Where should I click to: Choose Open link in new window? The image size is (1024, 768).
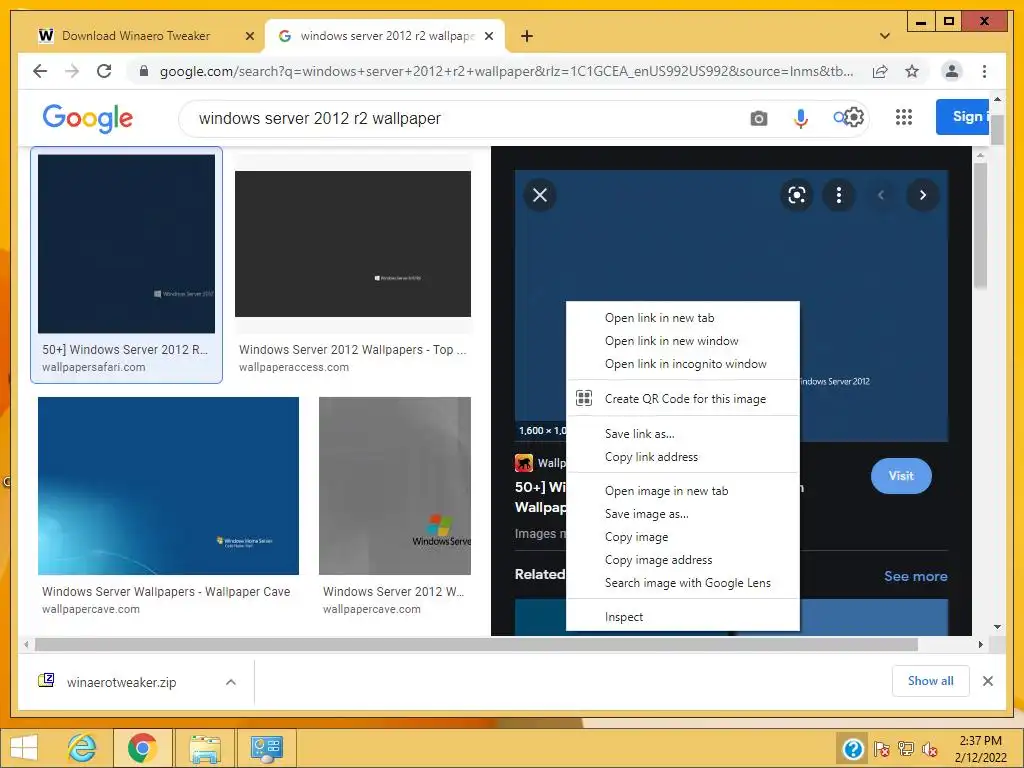point(682,341)
